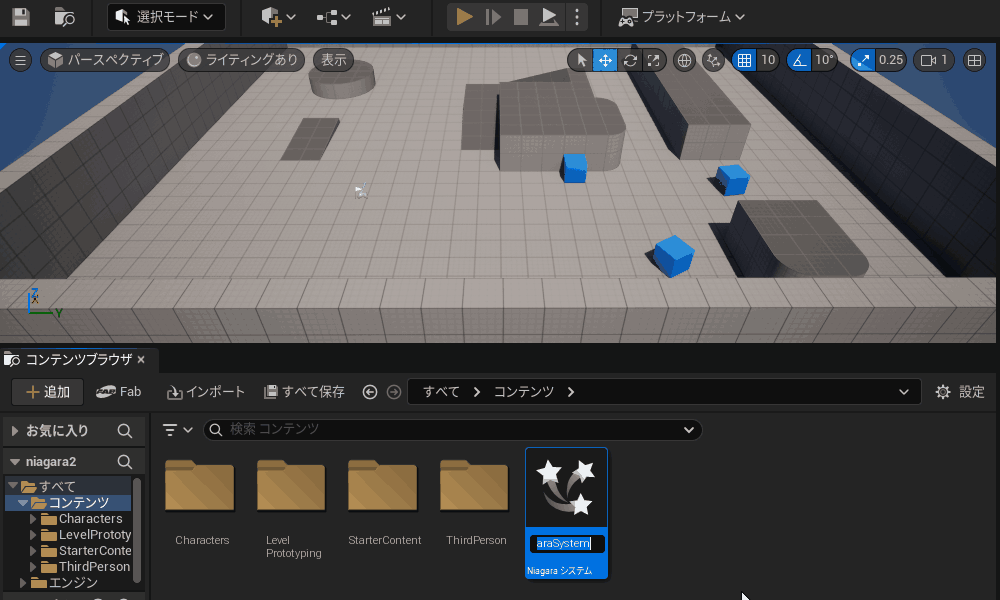The image size is (1000, 600).
Task: Select the translate (move) gizmo tool
Action: coord(605,60)
